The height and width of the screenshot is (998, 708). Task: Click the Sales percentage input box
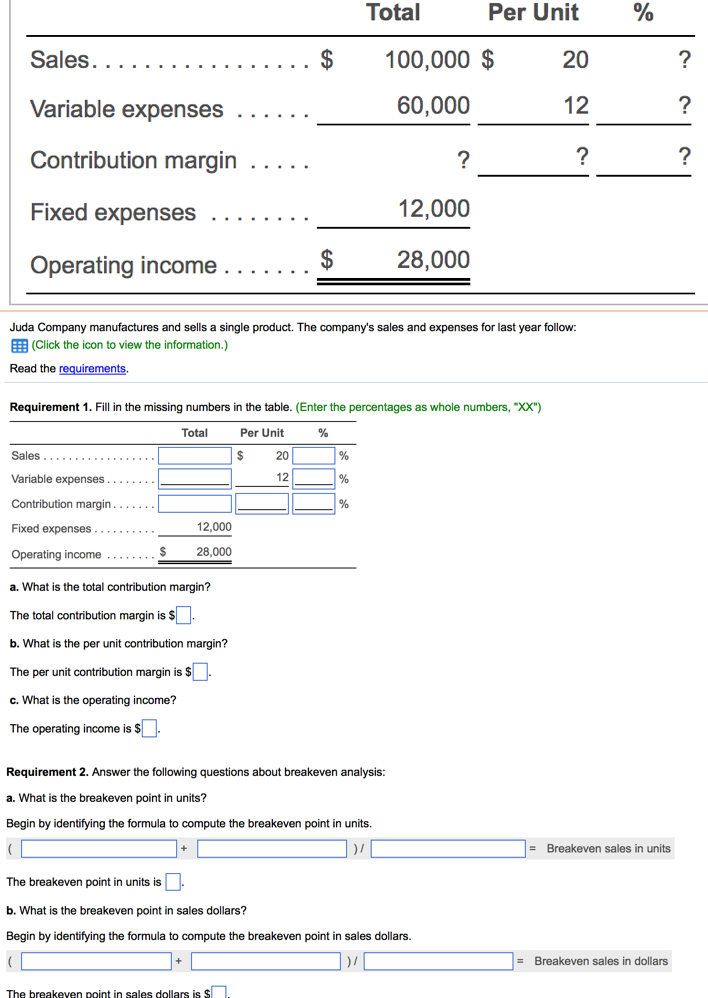[x=316, y=455]
